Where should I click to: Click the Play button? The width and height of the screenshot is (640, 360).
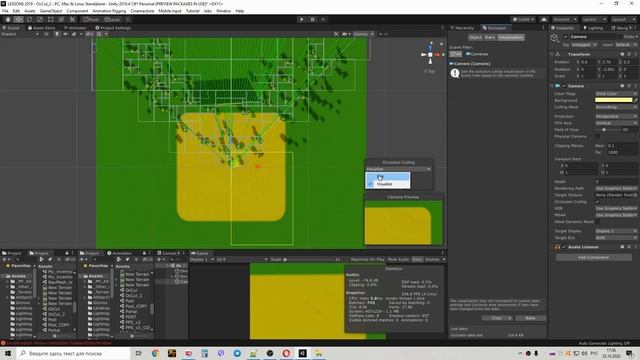pyautogui.click(x=302, y=19)
